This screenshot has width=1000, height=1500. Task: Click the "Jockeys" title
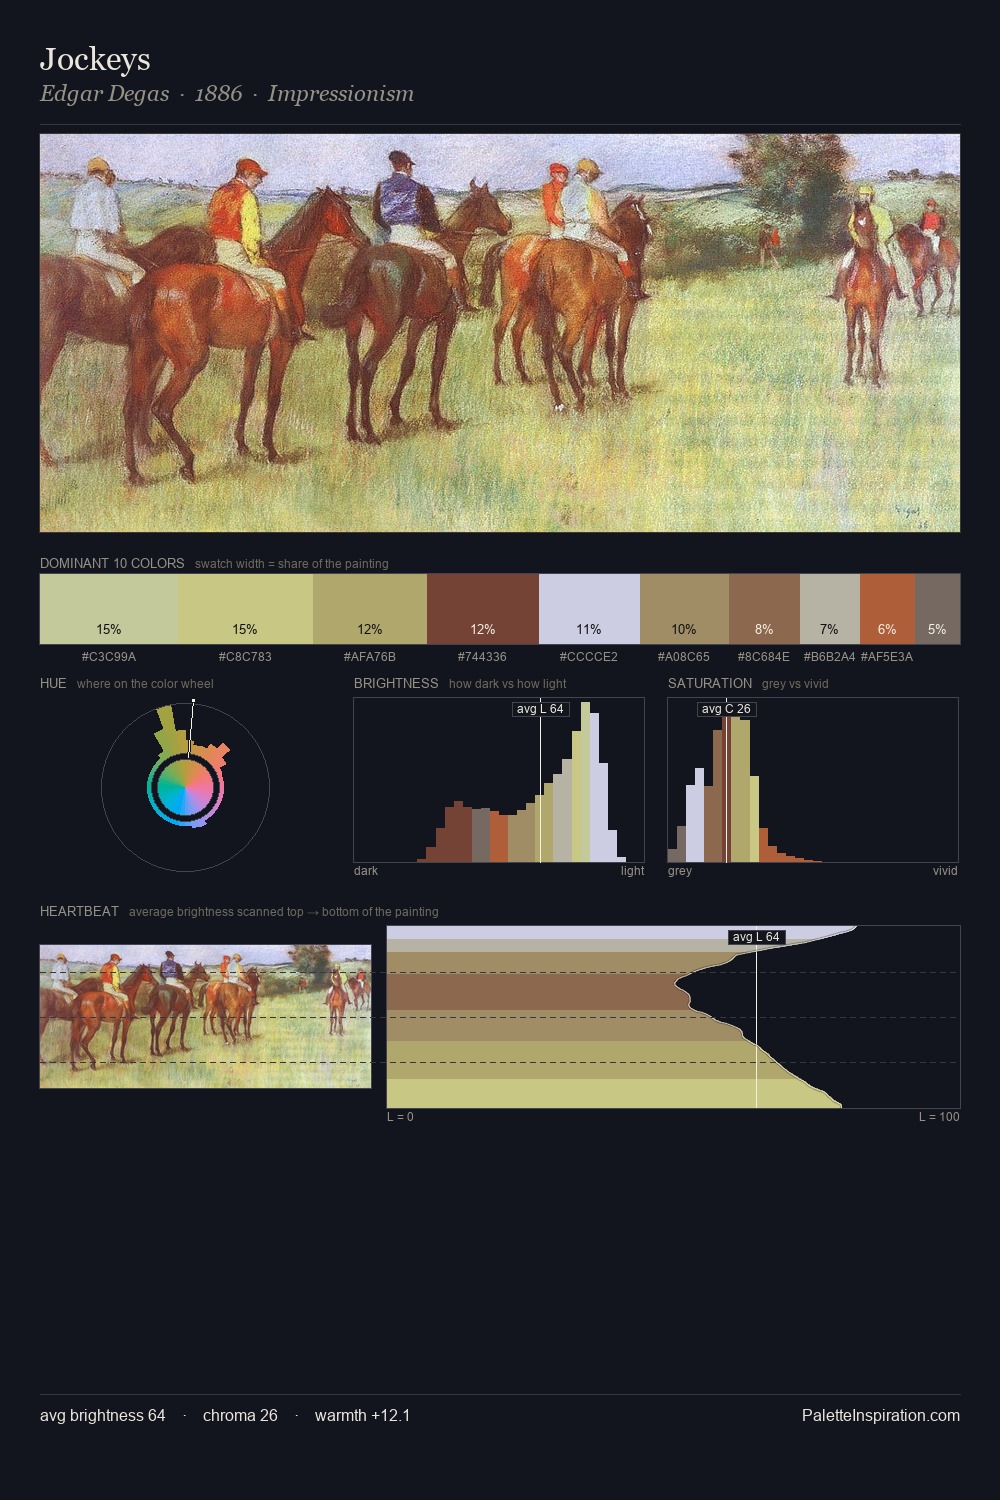coord(95,59)
